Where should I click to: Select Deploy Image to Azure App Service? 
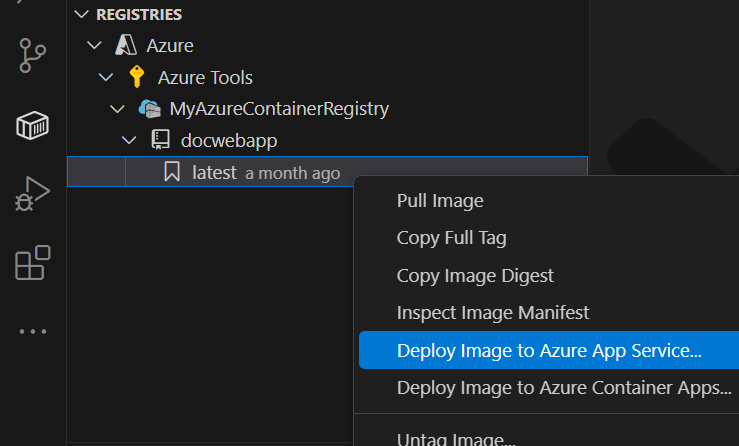click(549, 351)
